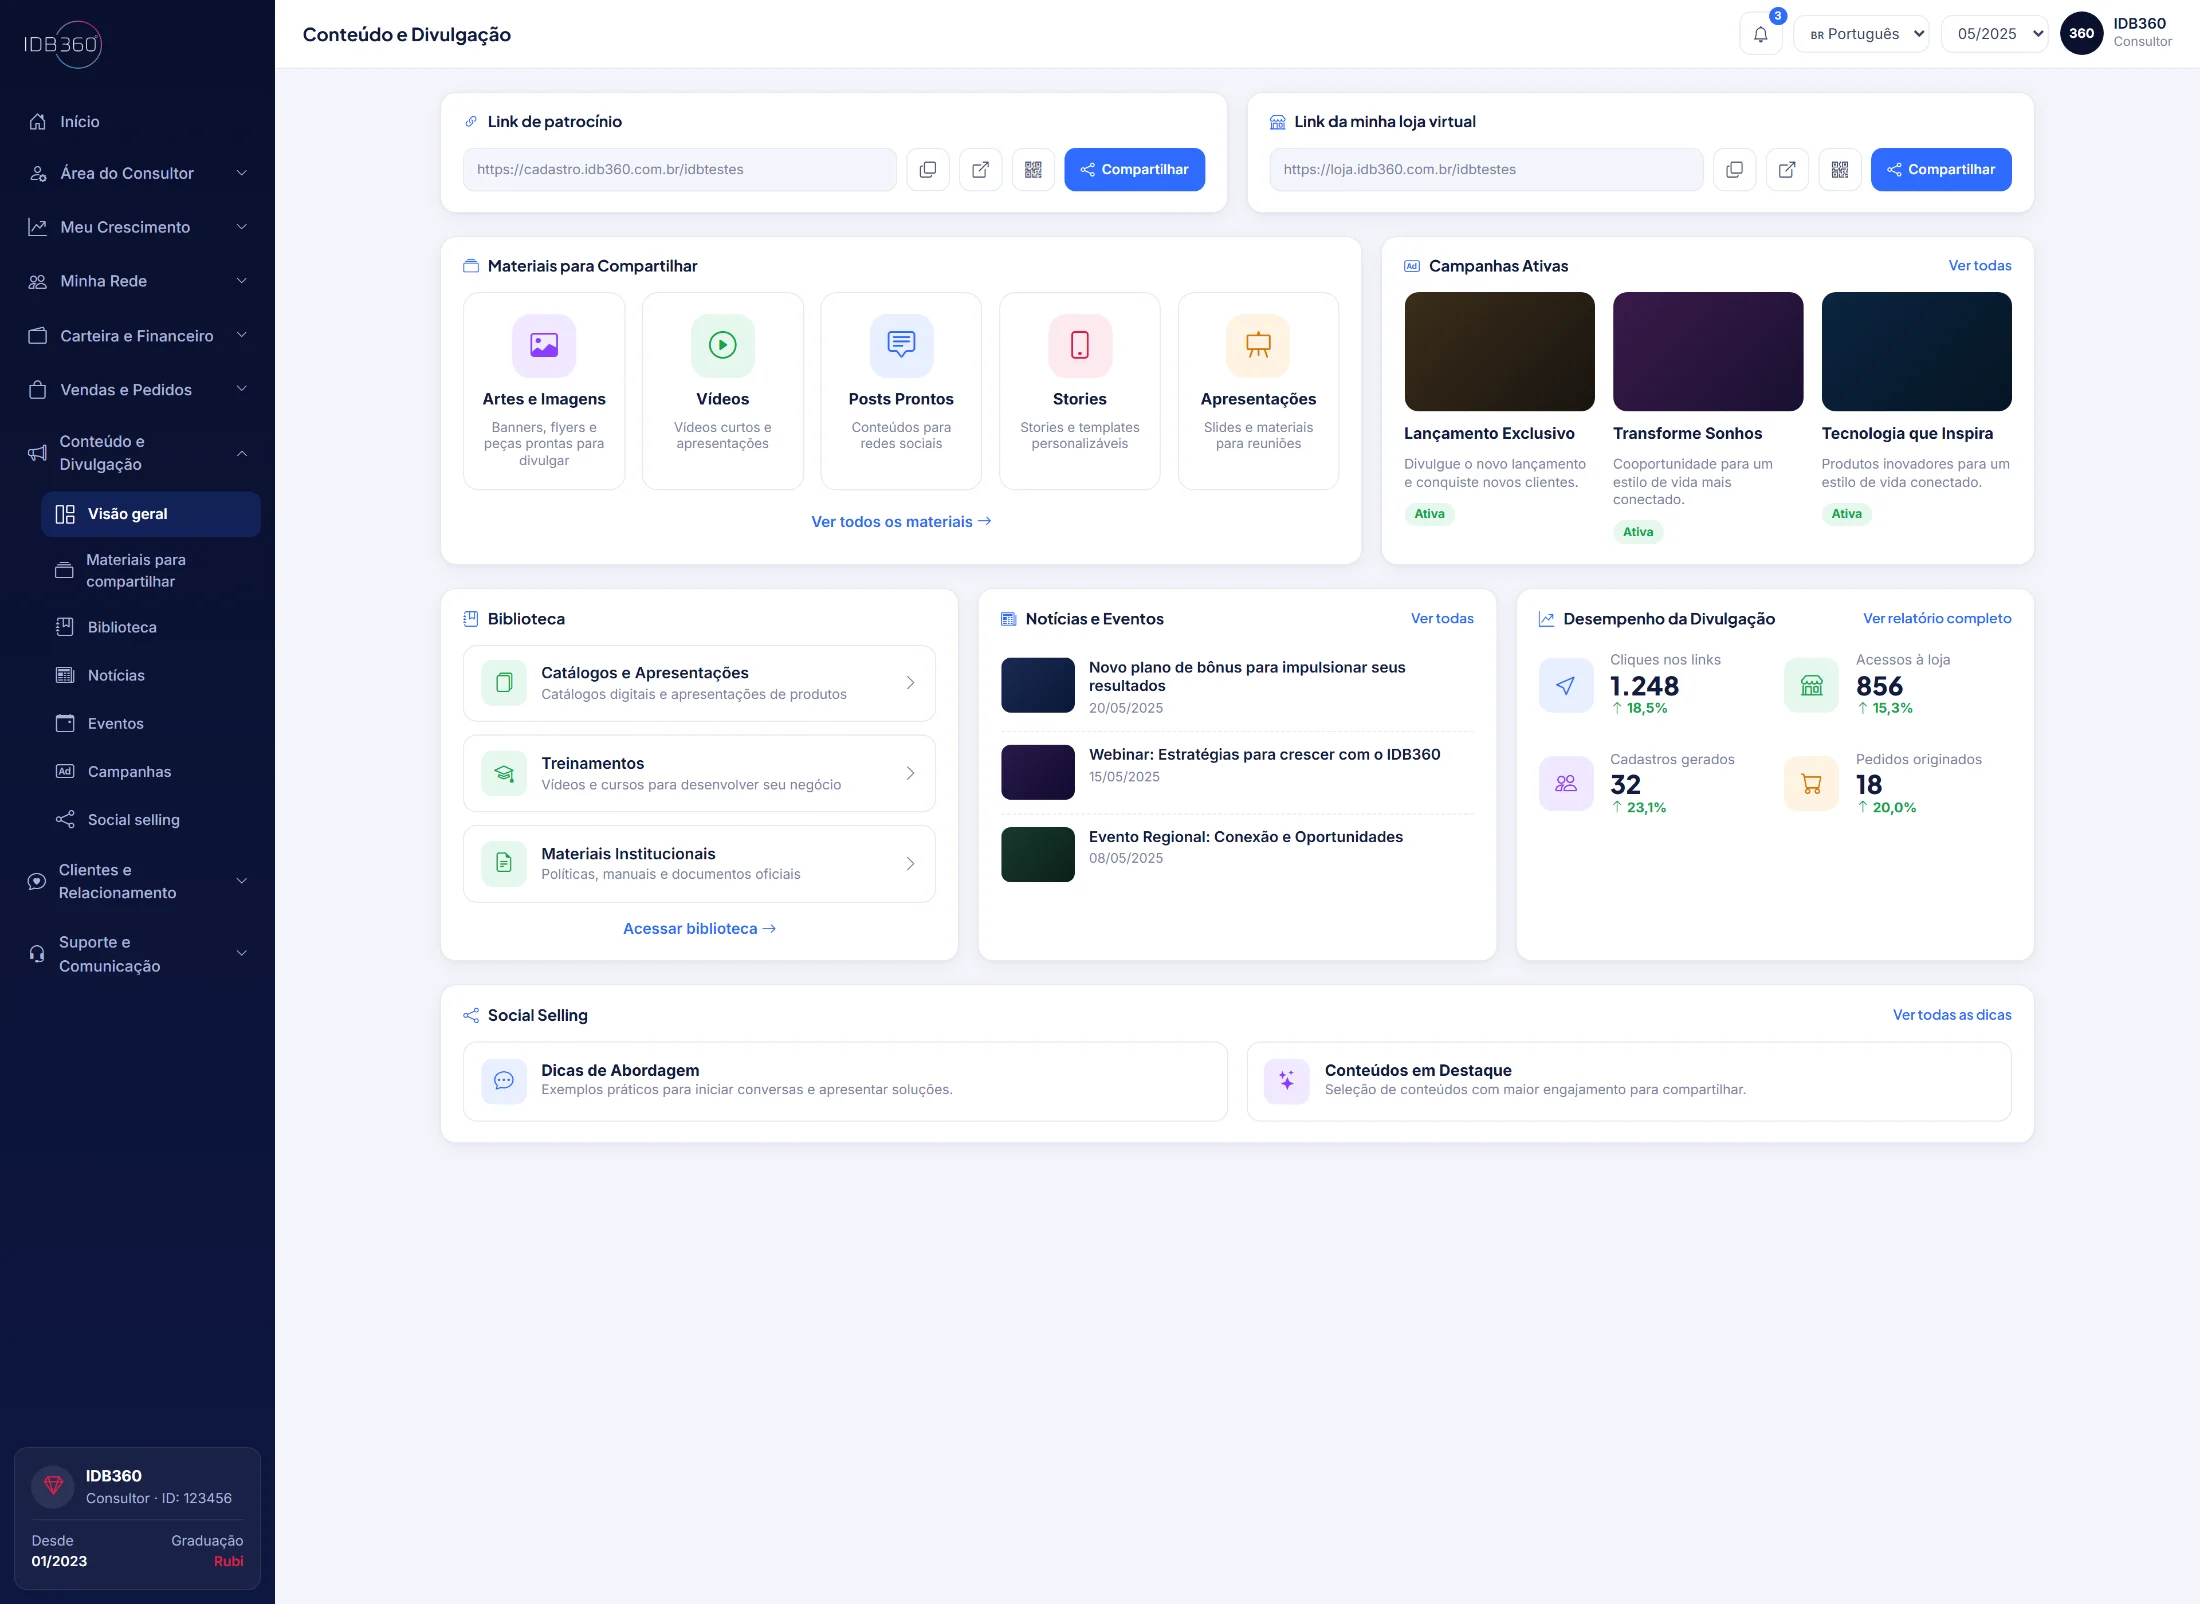
Task: Open Social selling in the sidebar
Action: coord(151,819)
